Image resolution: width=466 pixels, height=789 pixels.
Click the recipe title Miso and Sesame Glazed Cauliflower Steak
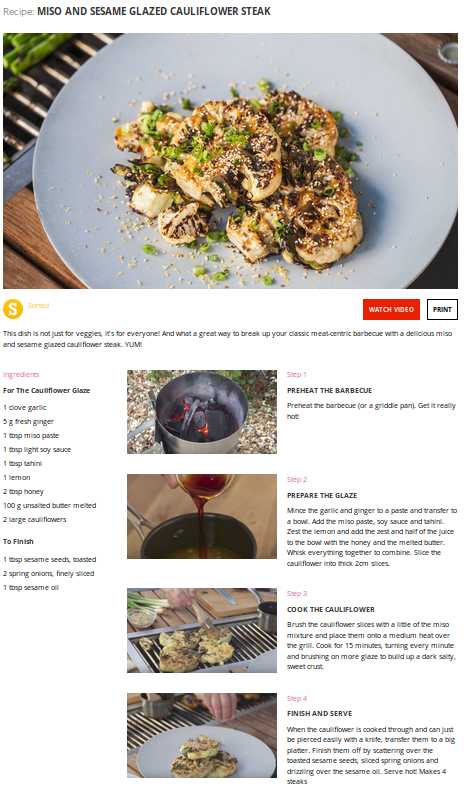tap(154, 11)
